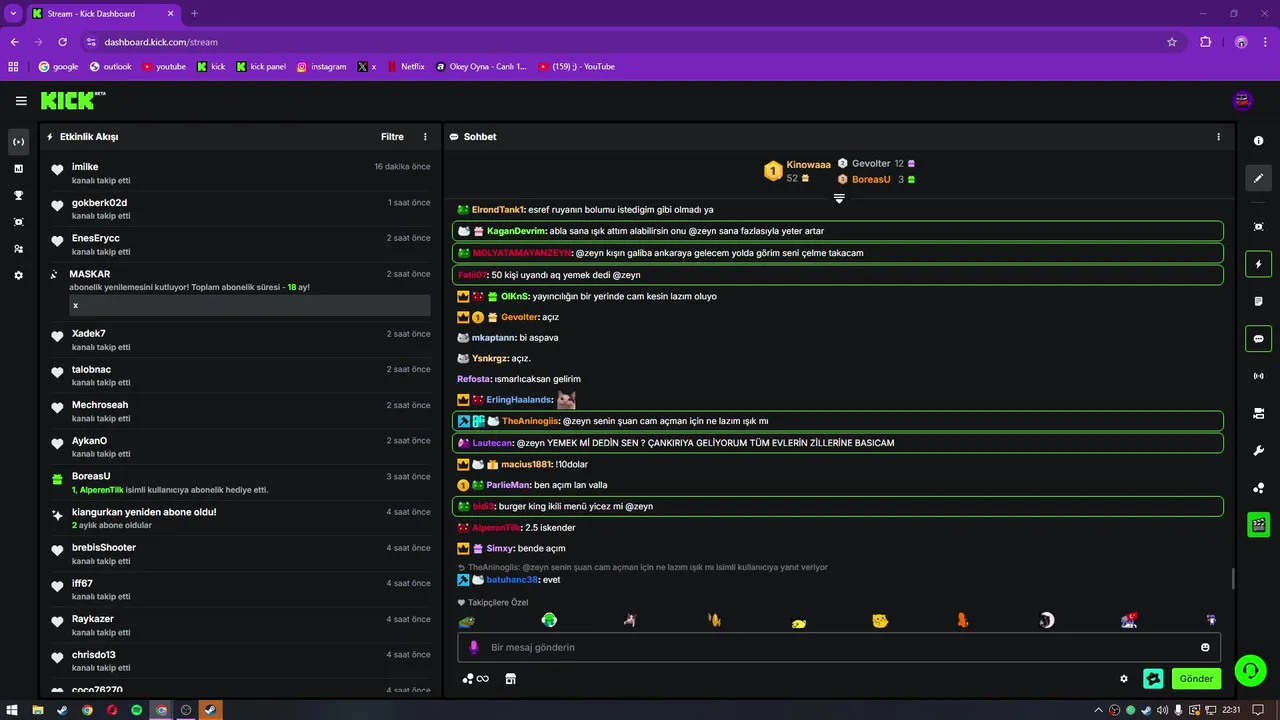Open the capture frame icon in the left sidebar

click(x=18, y=222)
